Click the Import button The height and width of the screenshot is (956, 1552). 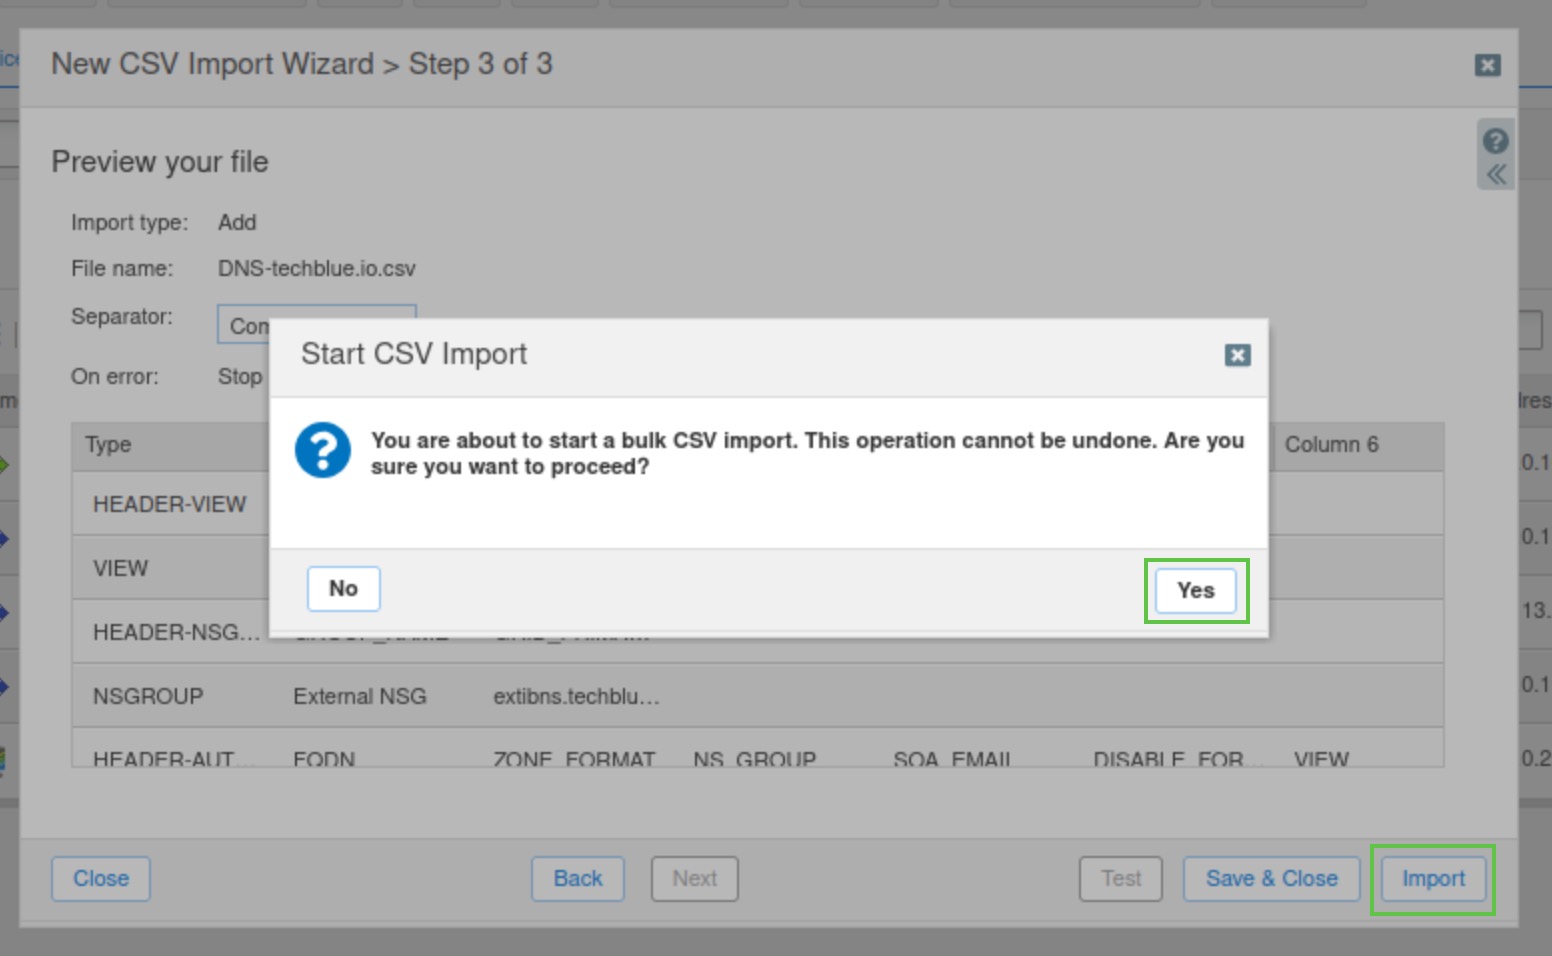(1433, 879)
